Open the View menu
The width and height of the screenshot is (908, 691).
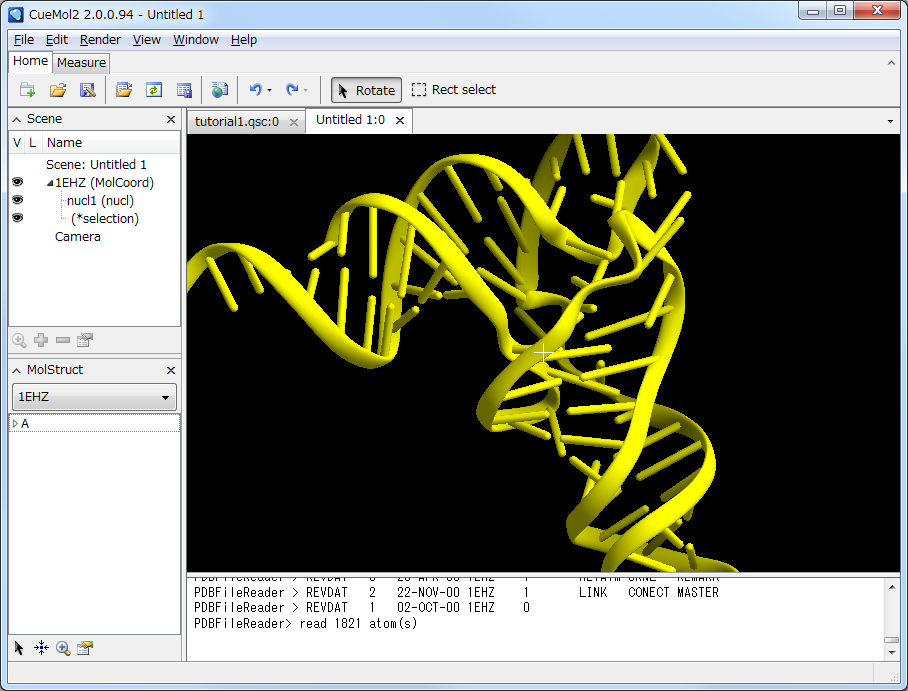click(147, 40)
